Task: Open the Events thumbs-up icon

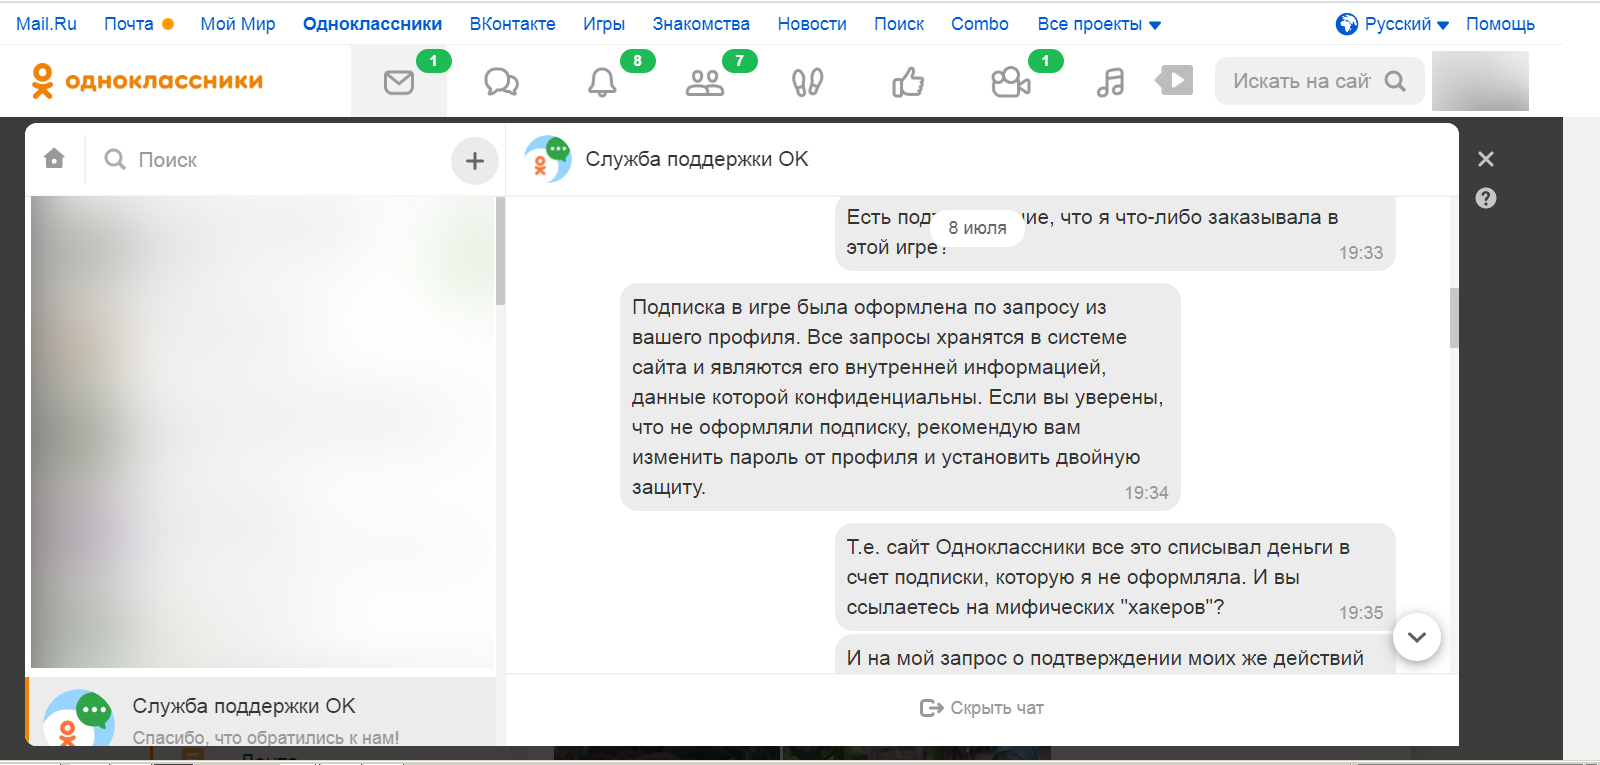Action: click(x=908, y=82)
